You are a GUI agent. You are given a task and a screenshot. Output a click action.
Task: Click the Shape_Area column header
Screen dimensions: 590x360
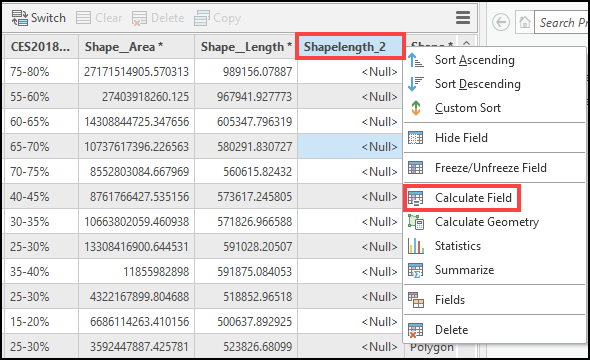coord(136,47)
